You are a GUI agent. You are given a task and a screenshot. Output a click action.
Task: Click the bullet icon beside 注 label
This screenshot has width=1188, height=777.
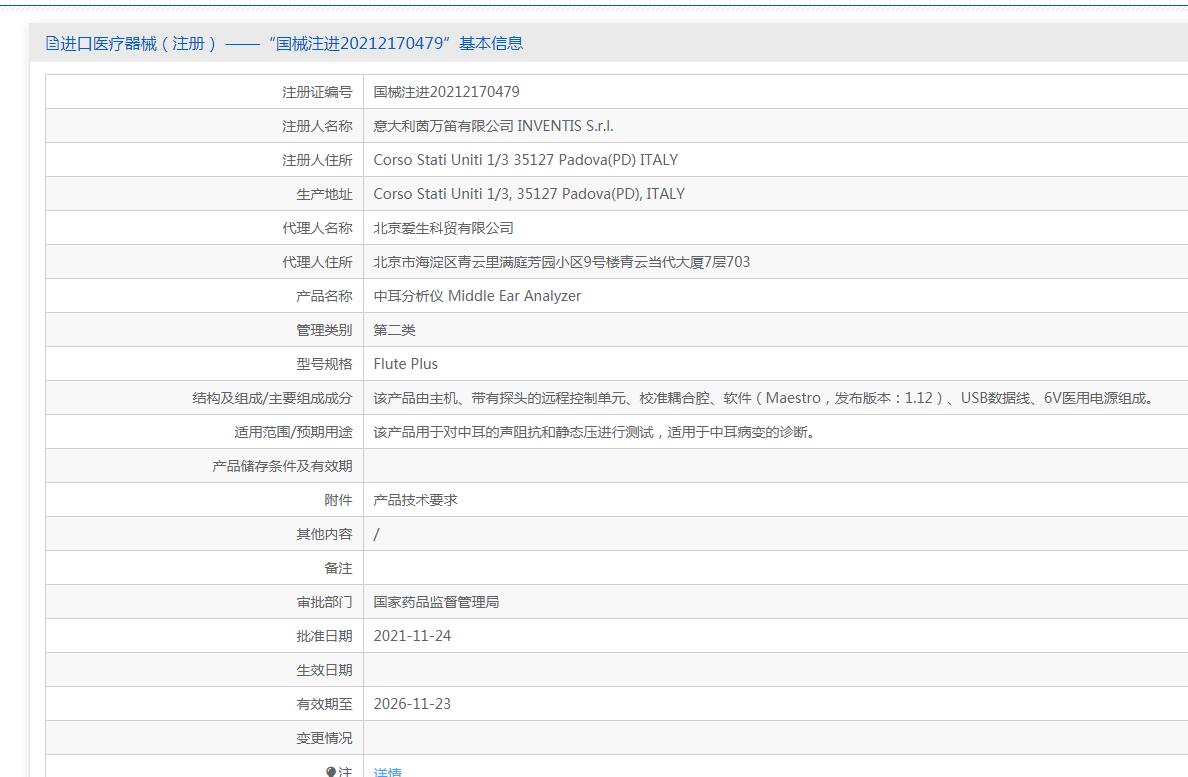point(330,772)
